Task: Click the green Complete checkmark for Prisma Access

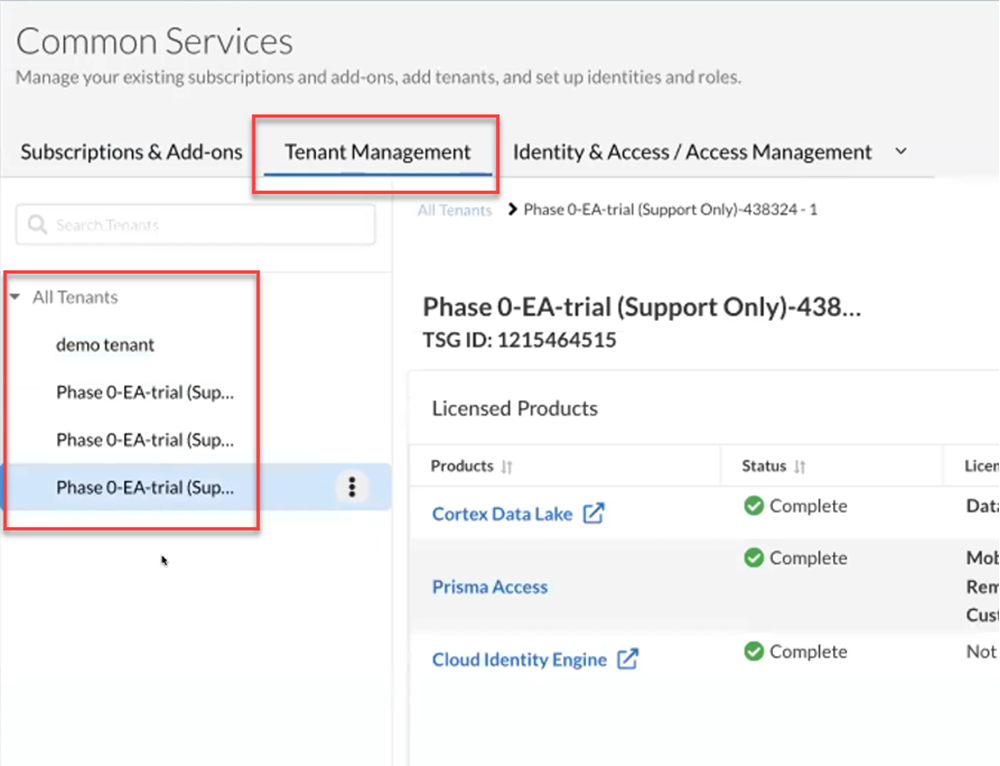Action: pyautogui.click(x=754, y=558)
